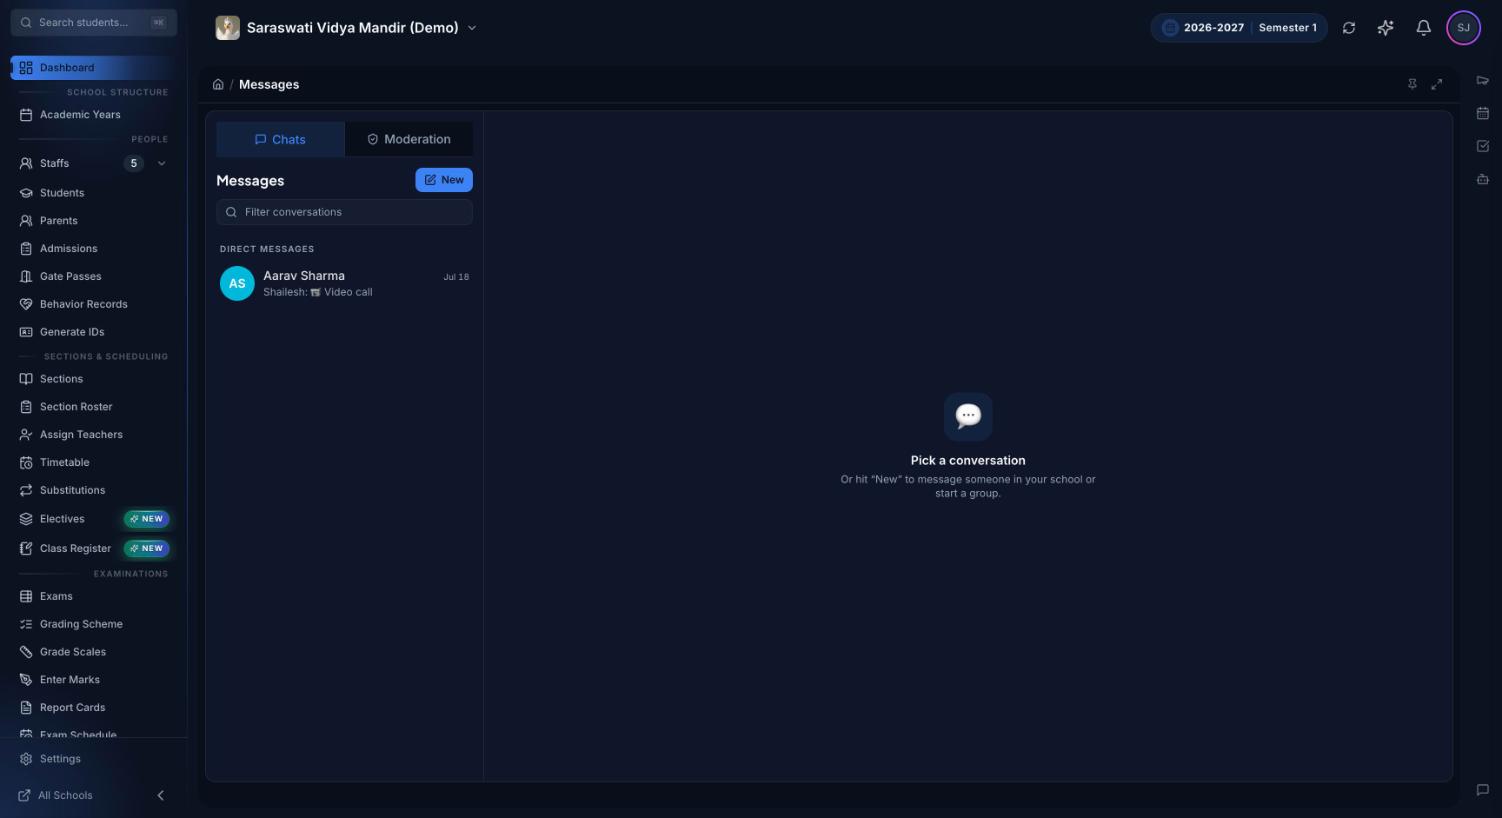Open Grading Scheme in sidebar
The height and width of the screenshot is (818, 1502).
pyautogui.click(x=94, y=624)
